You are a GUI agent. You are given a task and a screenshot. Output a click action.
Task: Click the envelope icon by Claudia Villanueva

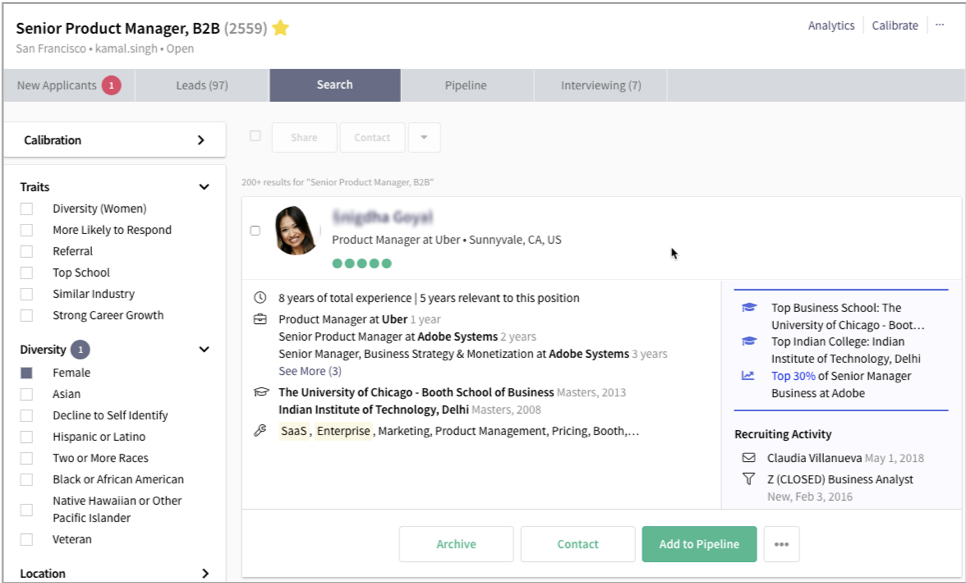[x=749, y=457]
